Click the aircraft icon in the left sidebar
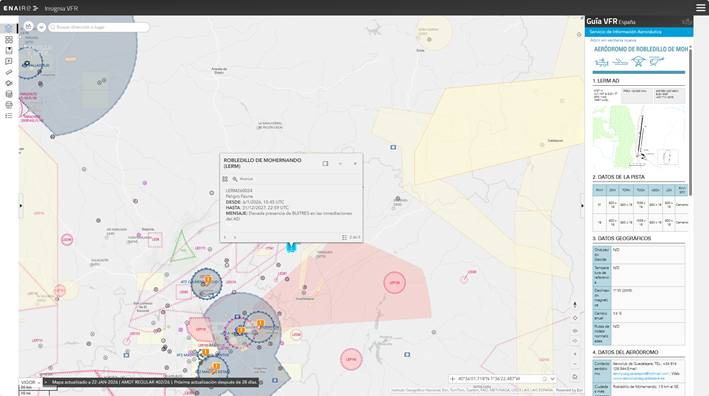Viewport: 709px width, 396px height. tap(9, 83)
